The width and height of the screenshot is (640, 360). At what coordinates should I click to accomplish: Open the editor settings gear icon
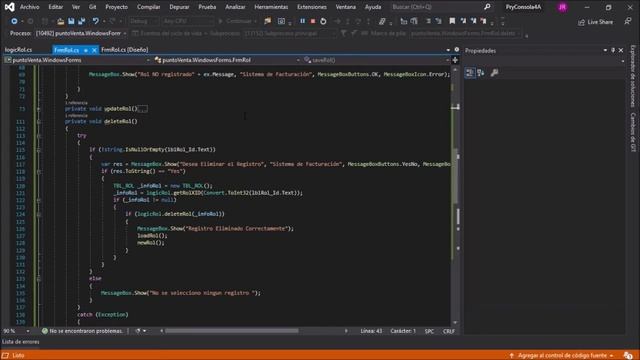click(457, 49)
